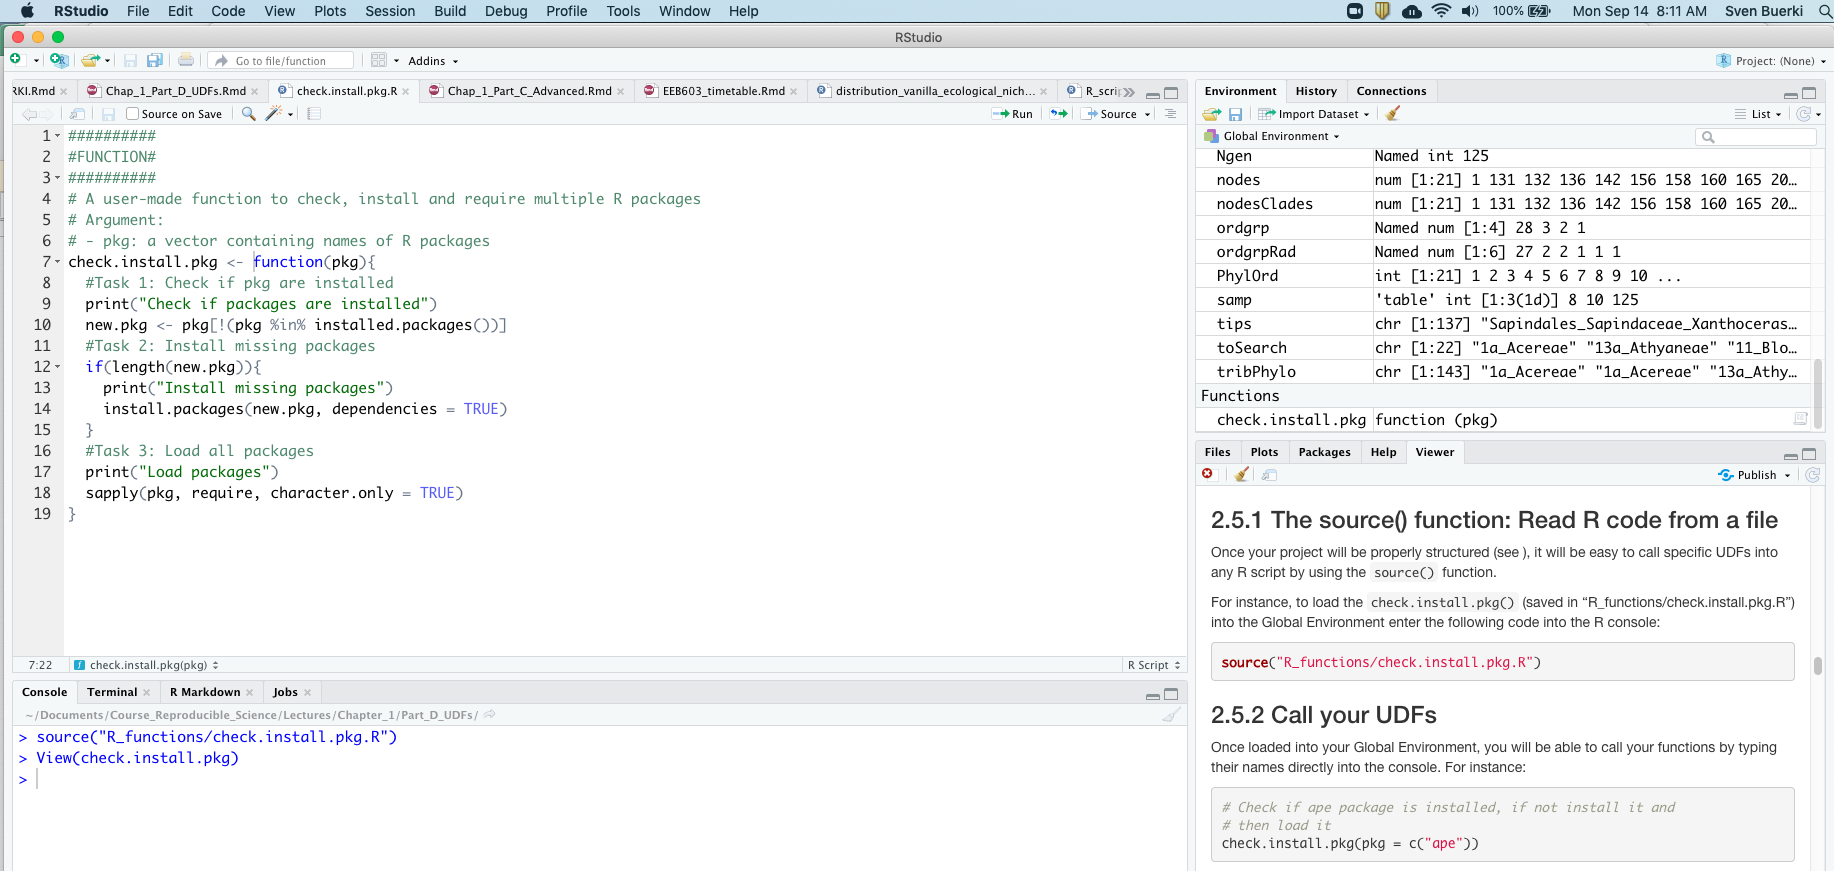Save all open documents icon
This screenshot has width=1834, height=871.
[x=155, y=60]
